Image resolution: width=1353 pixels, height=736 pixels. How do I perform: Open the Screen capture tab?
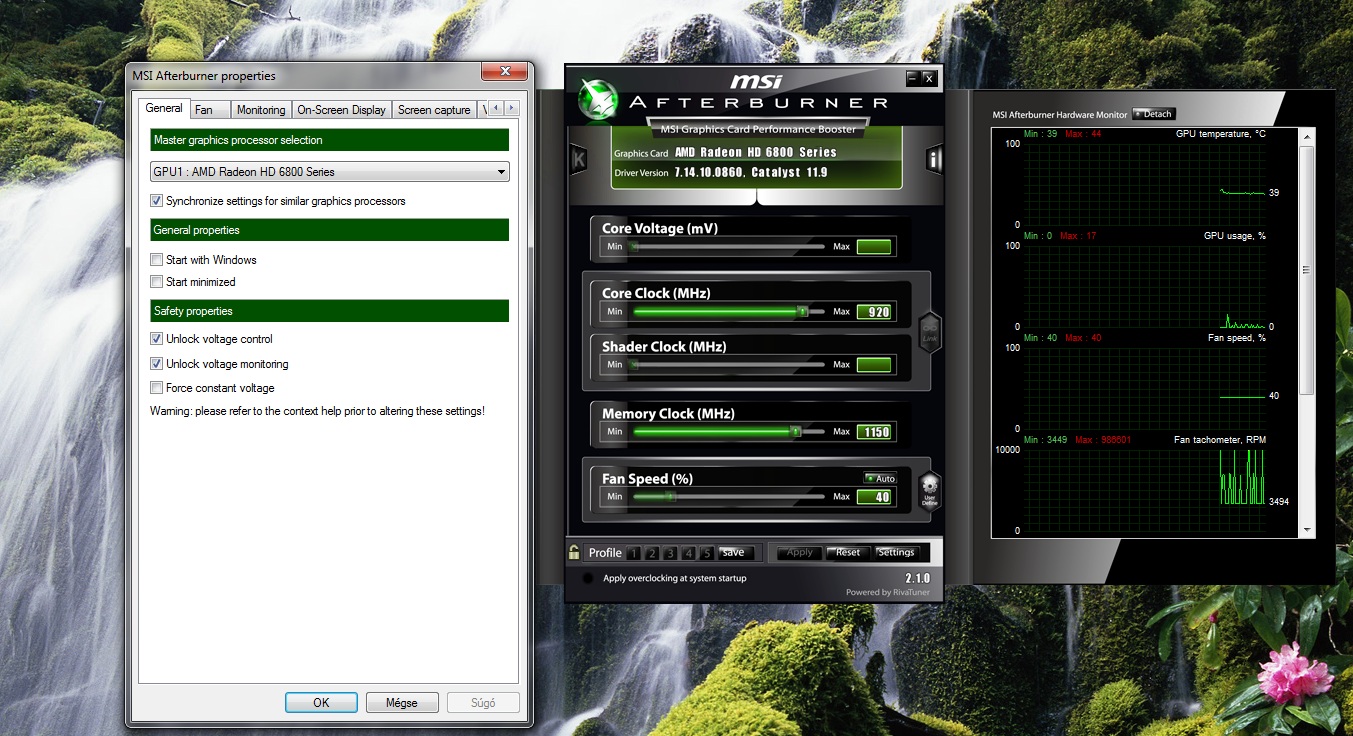tap(434, 110)
